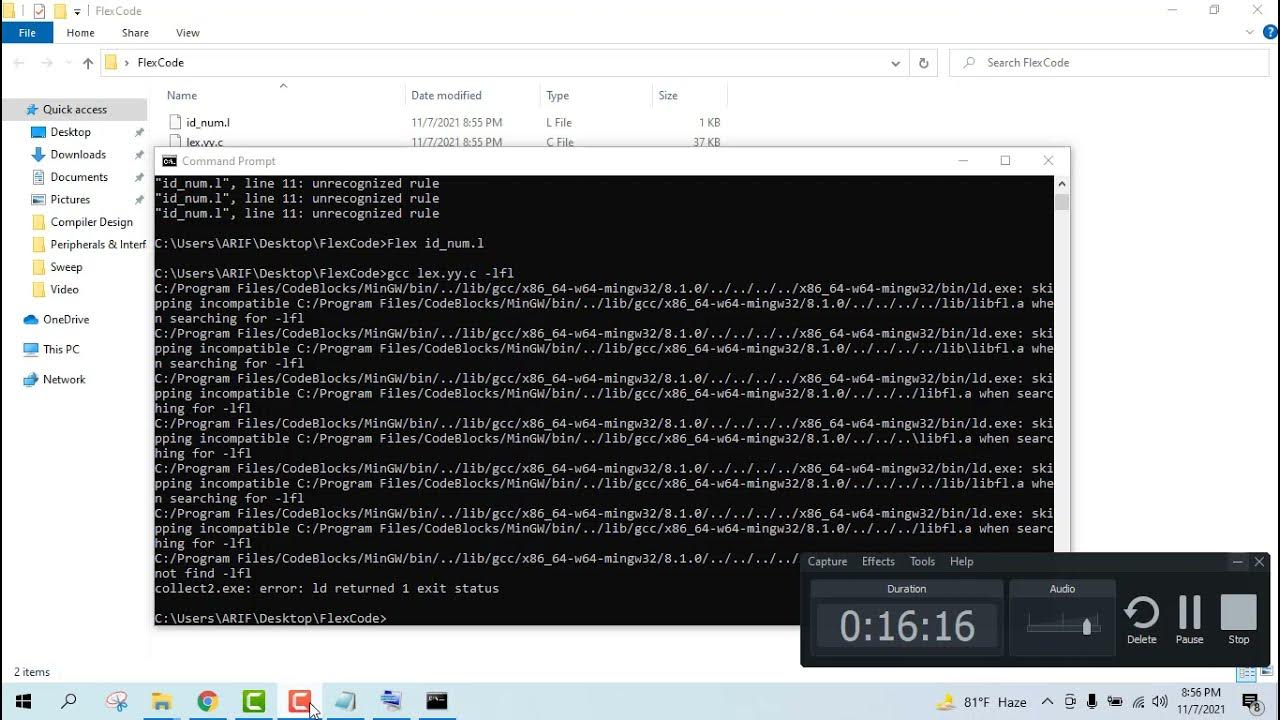This screenshot has width=1280, height=720.
Task: Open the clock showing 8:56 PM
Action: [x=1200, y=701]
